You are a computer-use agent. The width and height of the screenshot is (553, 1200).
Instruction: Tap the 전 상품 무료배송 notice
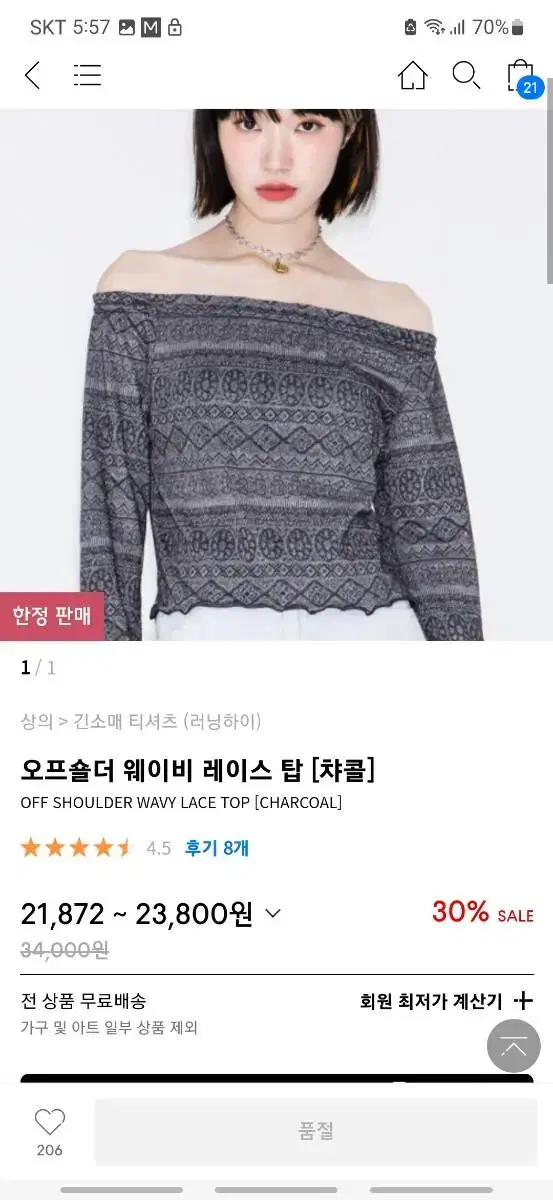pos(84,1000)
